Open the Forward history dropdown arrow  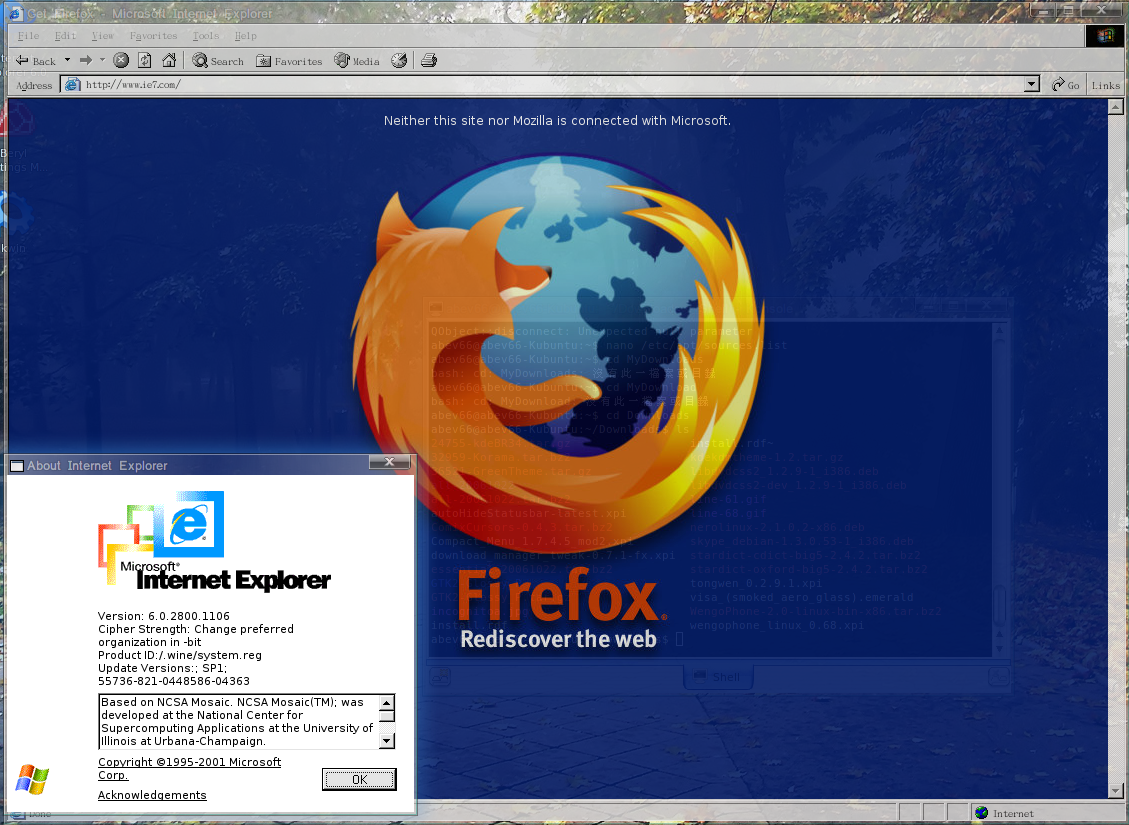102,60
